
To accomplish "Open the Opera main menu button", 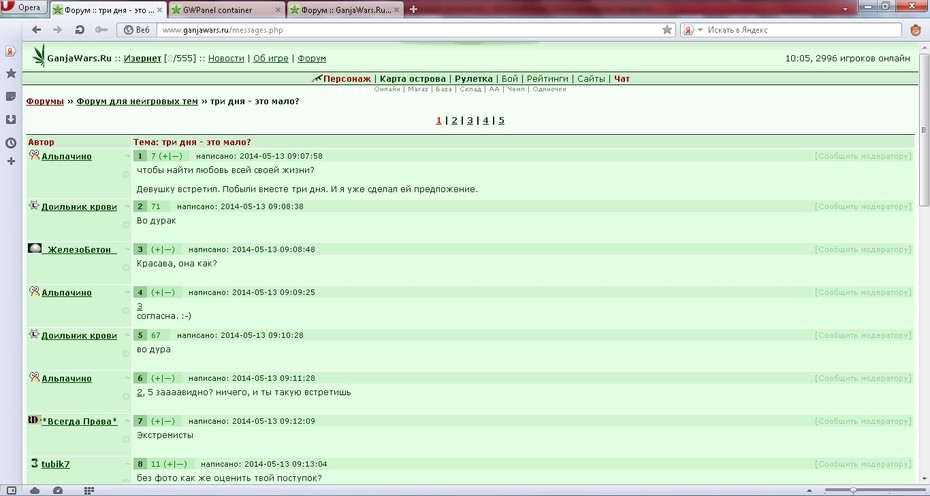I will tap(23, 8).
